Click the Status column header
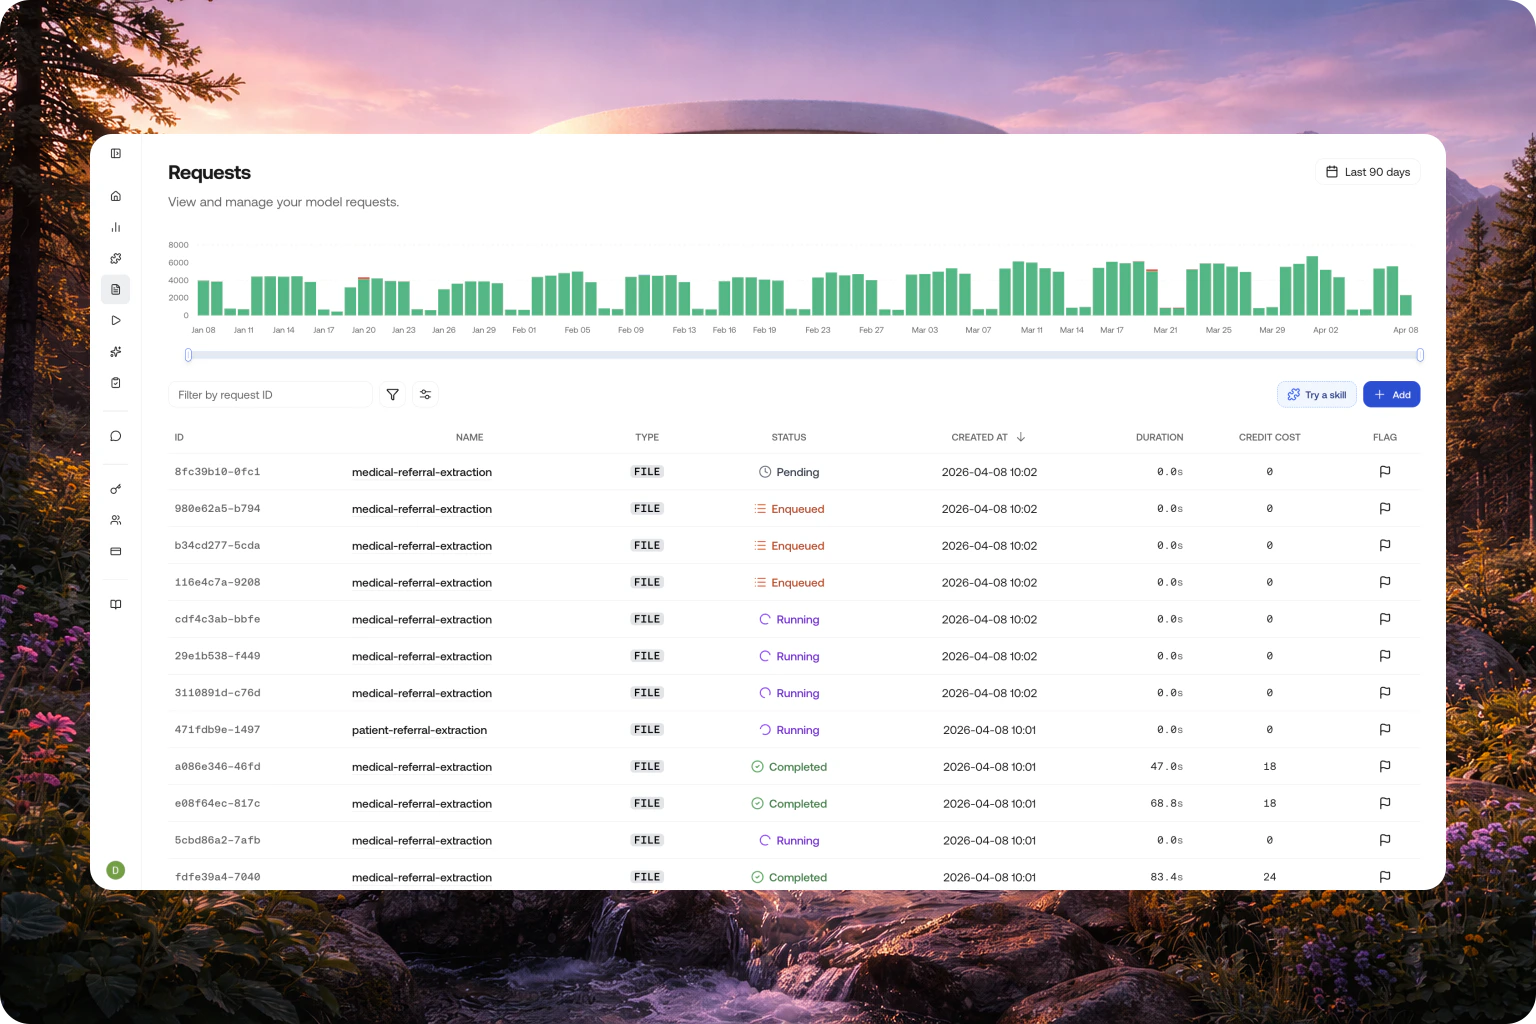Viewport: 1536px width, 1024px height. coord(788,437)
